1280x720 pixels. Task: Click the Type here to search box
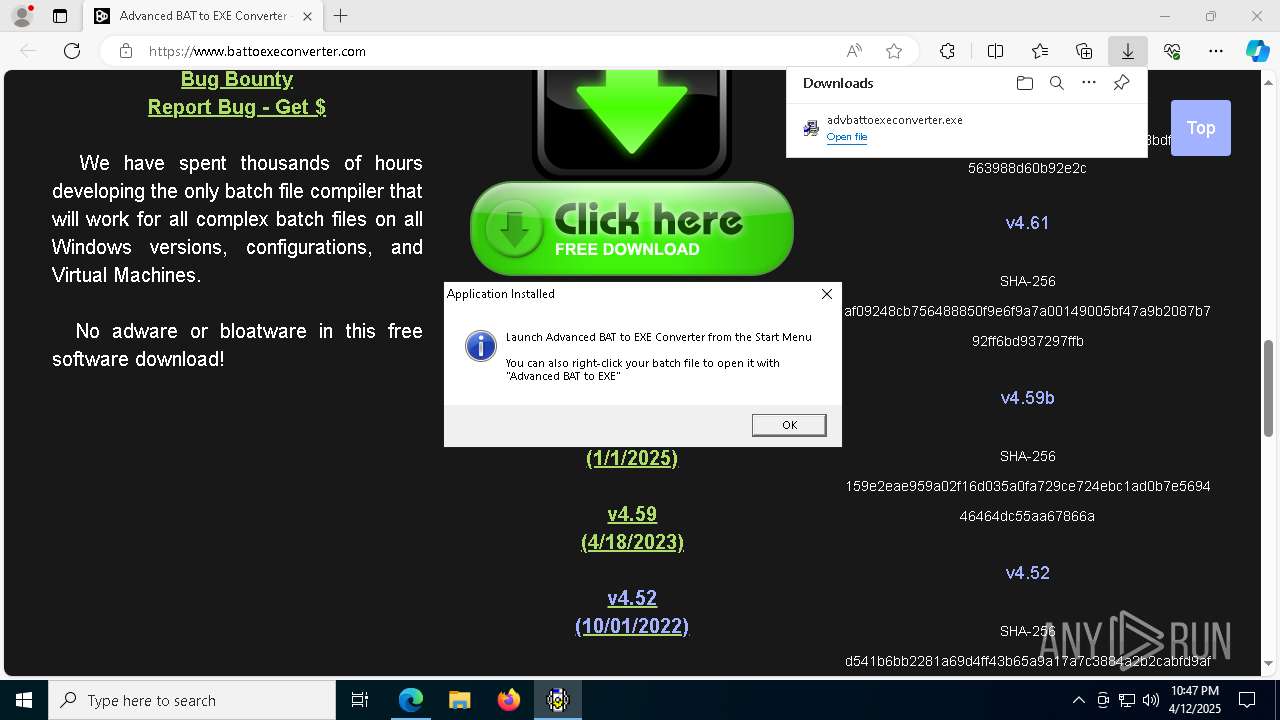[x=192, y=700]
